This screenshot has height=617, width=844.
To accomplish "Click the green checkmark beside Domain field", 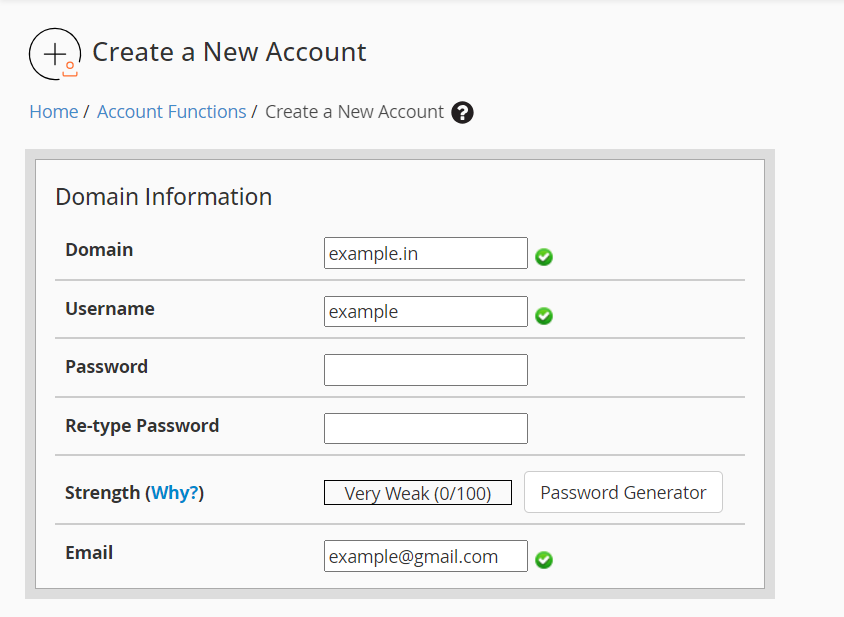I will [544, 257].
